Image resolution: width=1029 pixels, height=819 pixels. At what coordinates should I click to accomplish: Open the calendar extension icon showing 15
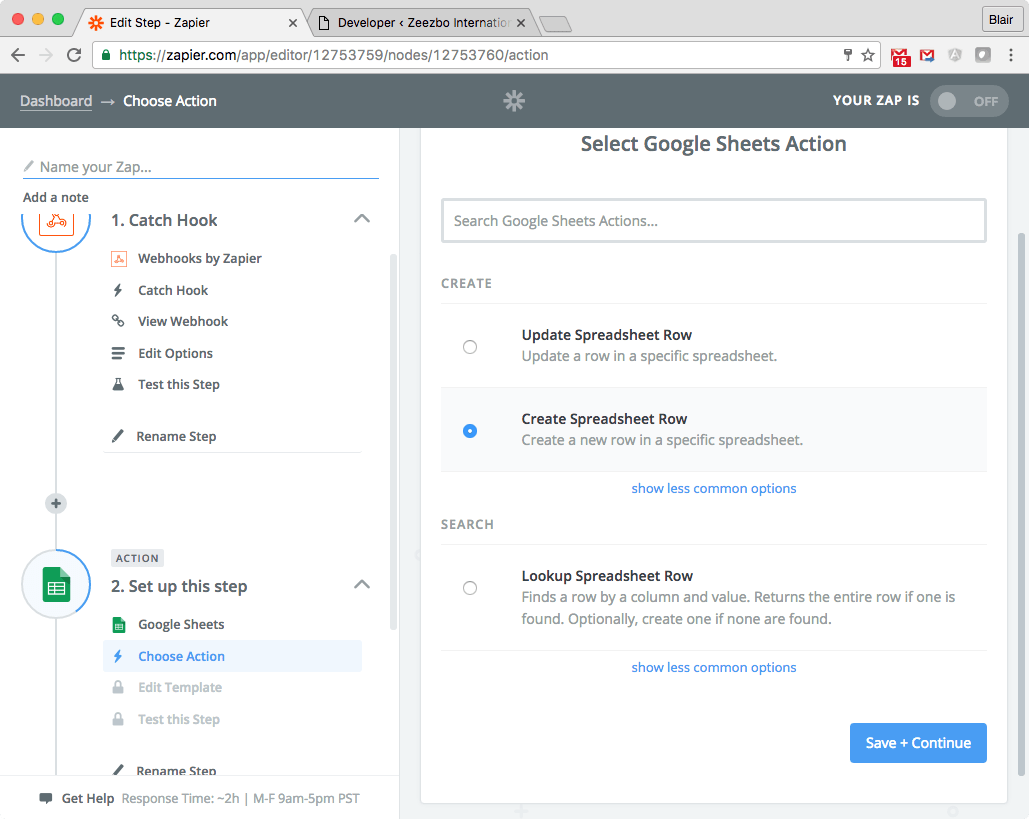900,56
